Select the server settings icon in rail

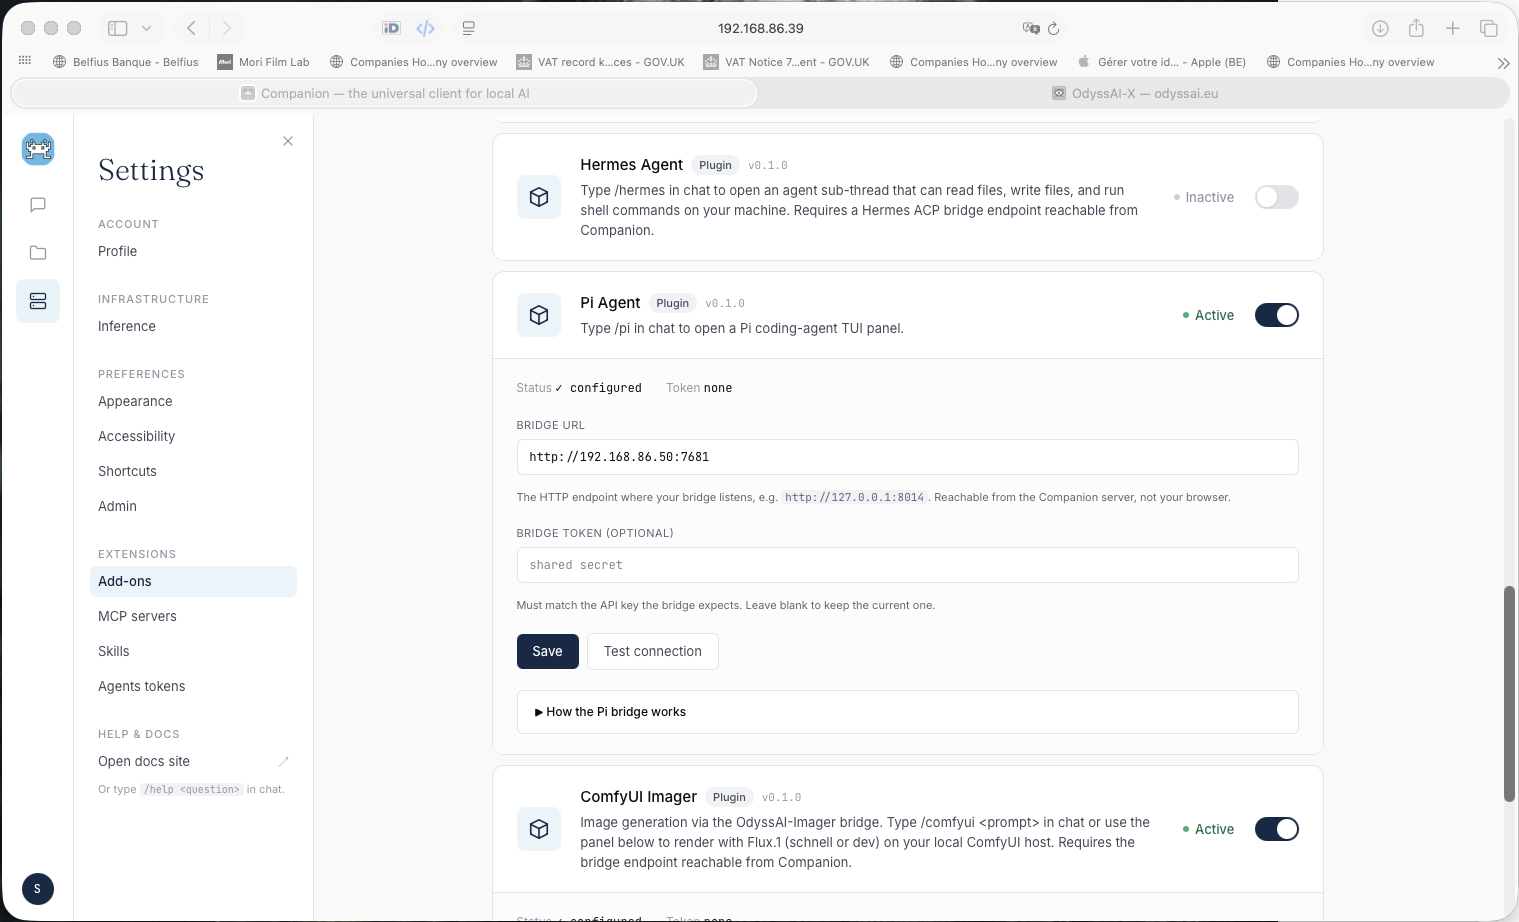click(x=38, y=301)
